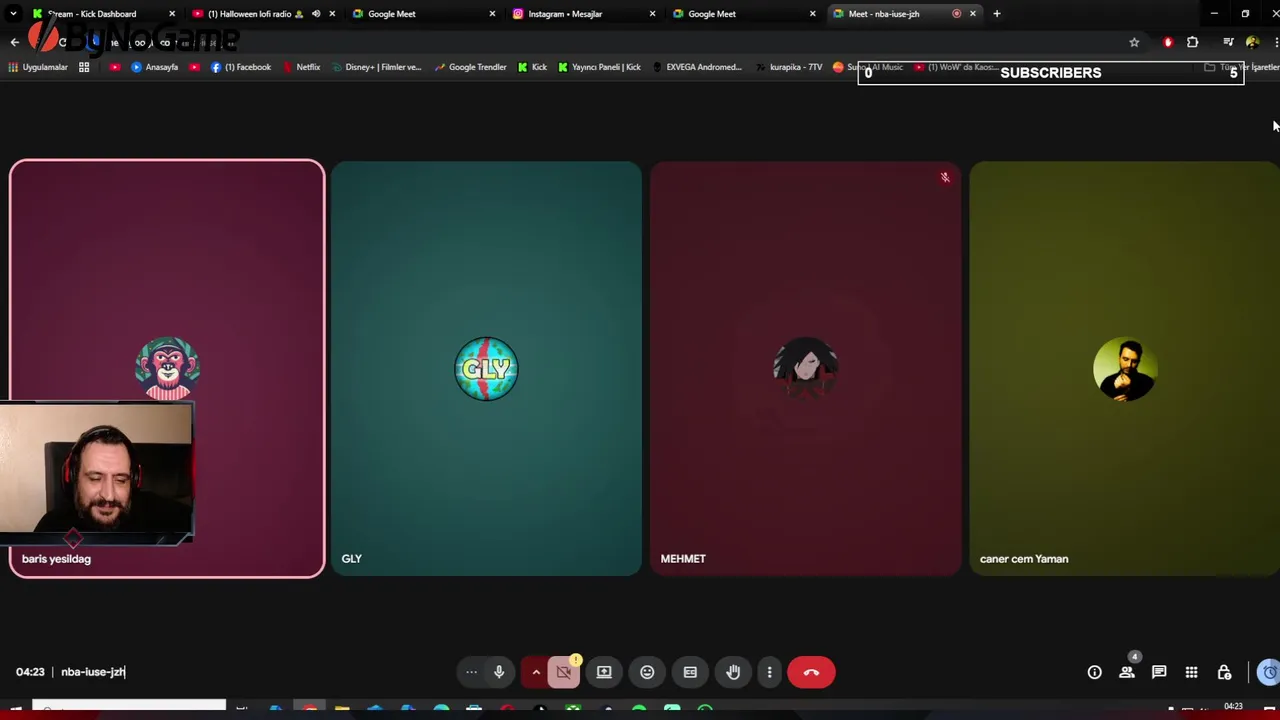This screenshot has height=720, width=1280.
Task: Select caner cem Yaman's tile
Action: pos(1124,369)
